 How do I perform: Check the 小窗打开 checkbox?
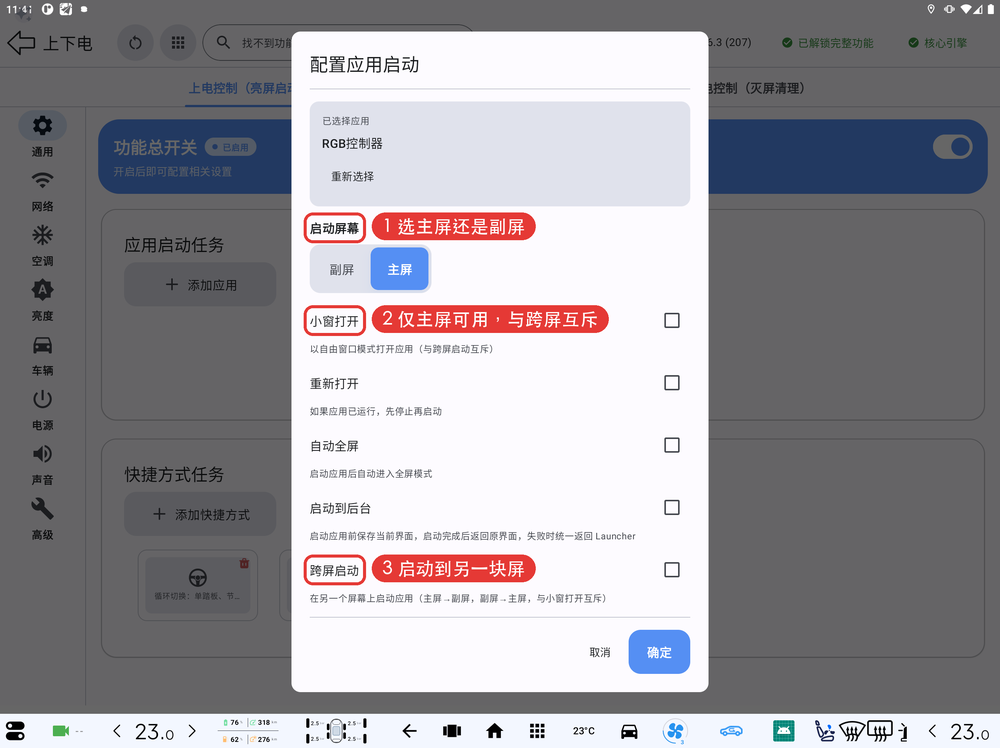672,320
